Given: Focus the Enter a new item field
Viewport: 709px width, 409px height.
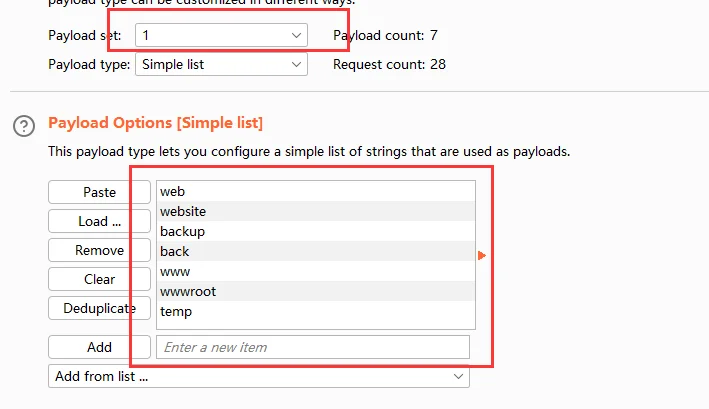Looking at the screenshot, I should [312, 347].
